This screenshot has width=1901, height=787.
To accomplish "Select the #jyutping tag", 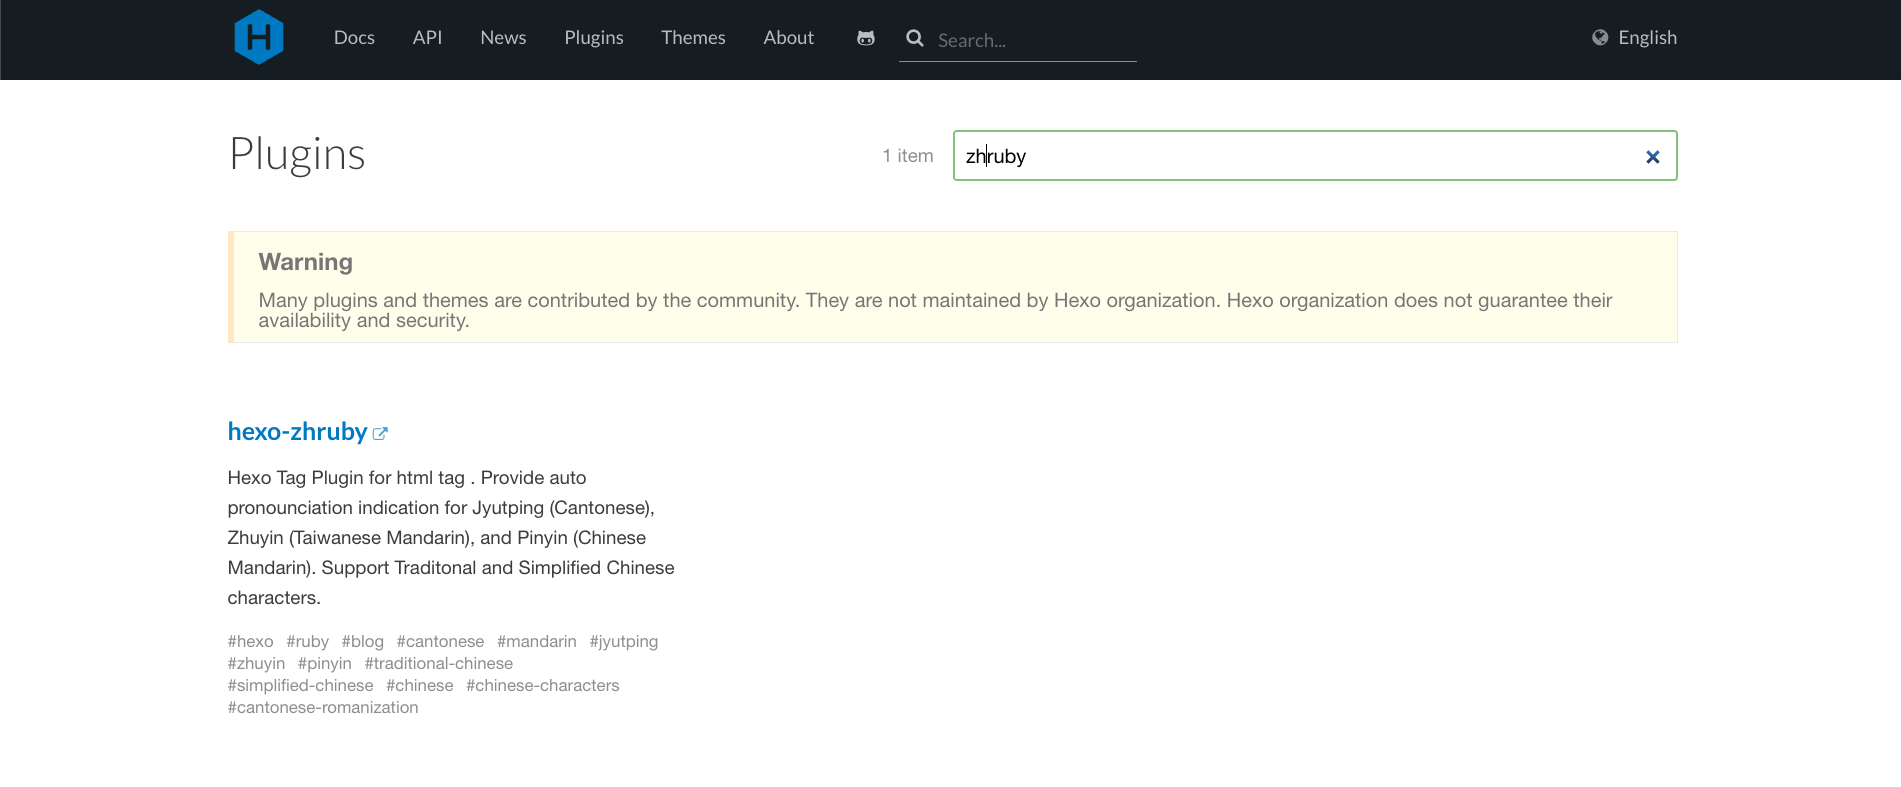I will point(623,642).
